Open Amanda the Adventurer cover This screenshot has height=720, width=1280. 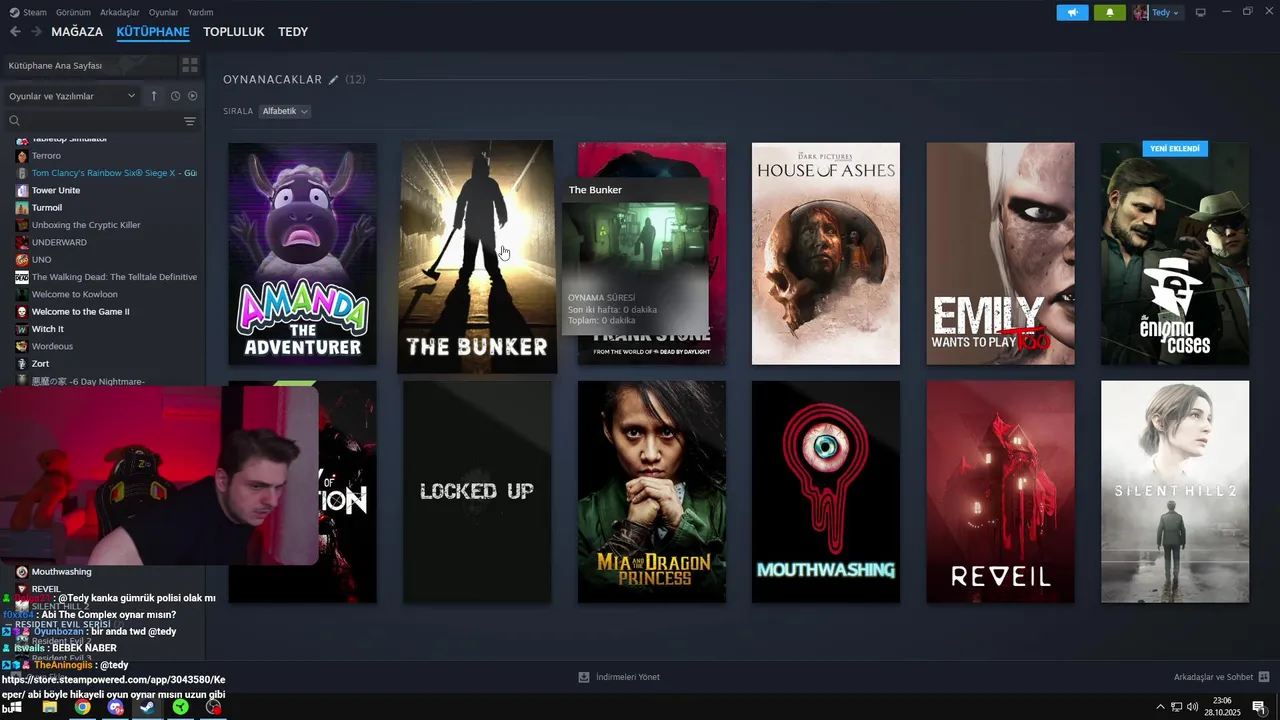303,253
